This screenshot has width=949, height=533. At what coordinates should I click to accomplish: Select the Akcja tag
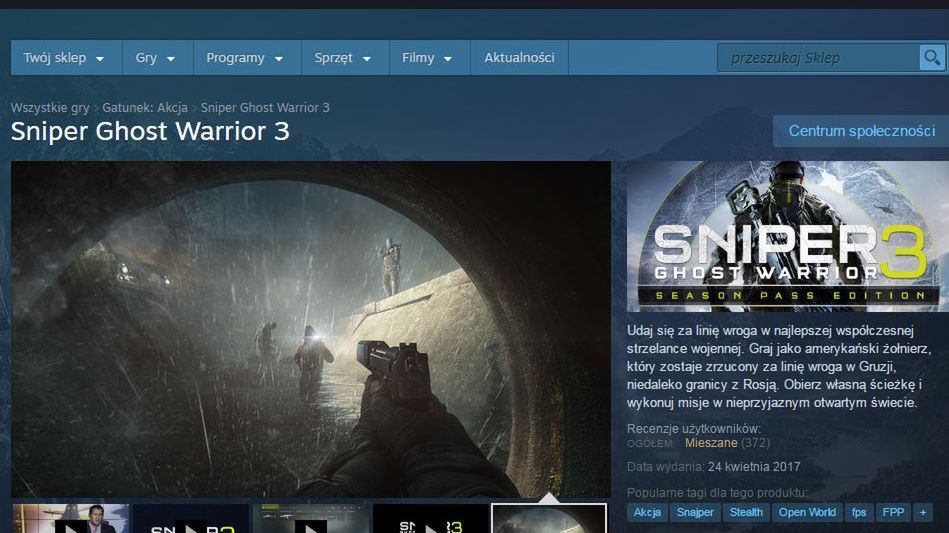pyautogui.click(x=647, y=512)
